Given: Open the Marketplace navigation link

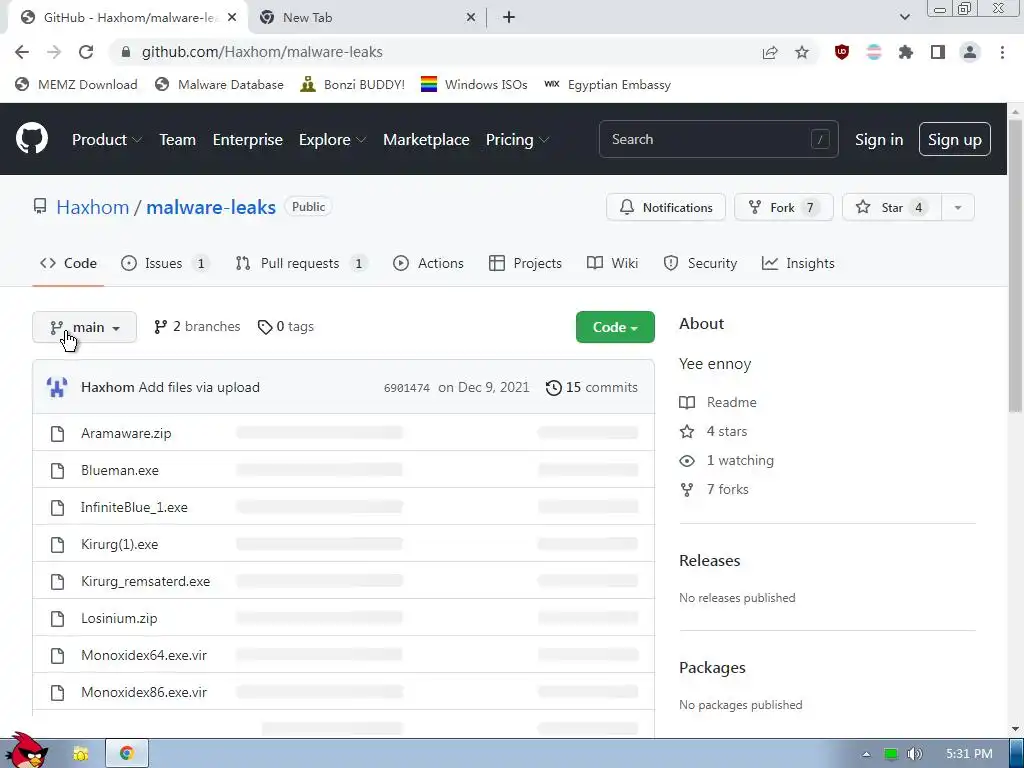Looking at the screenshot, I should pyautogui.click(x=426, y=140).
